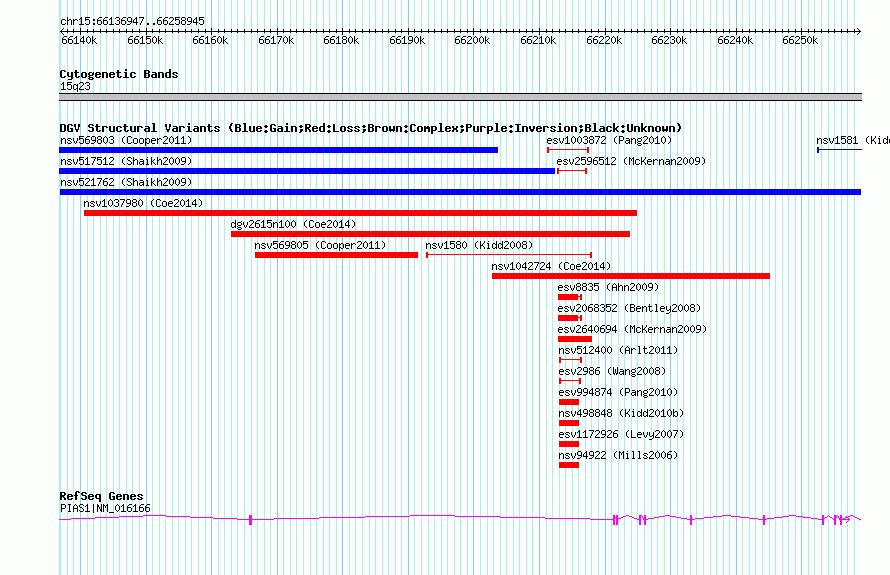Select the red nsv569805 loss bar
The height and width of the screenshot is (575, 890).
(x=337, y=255)
